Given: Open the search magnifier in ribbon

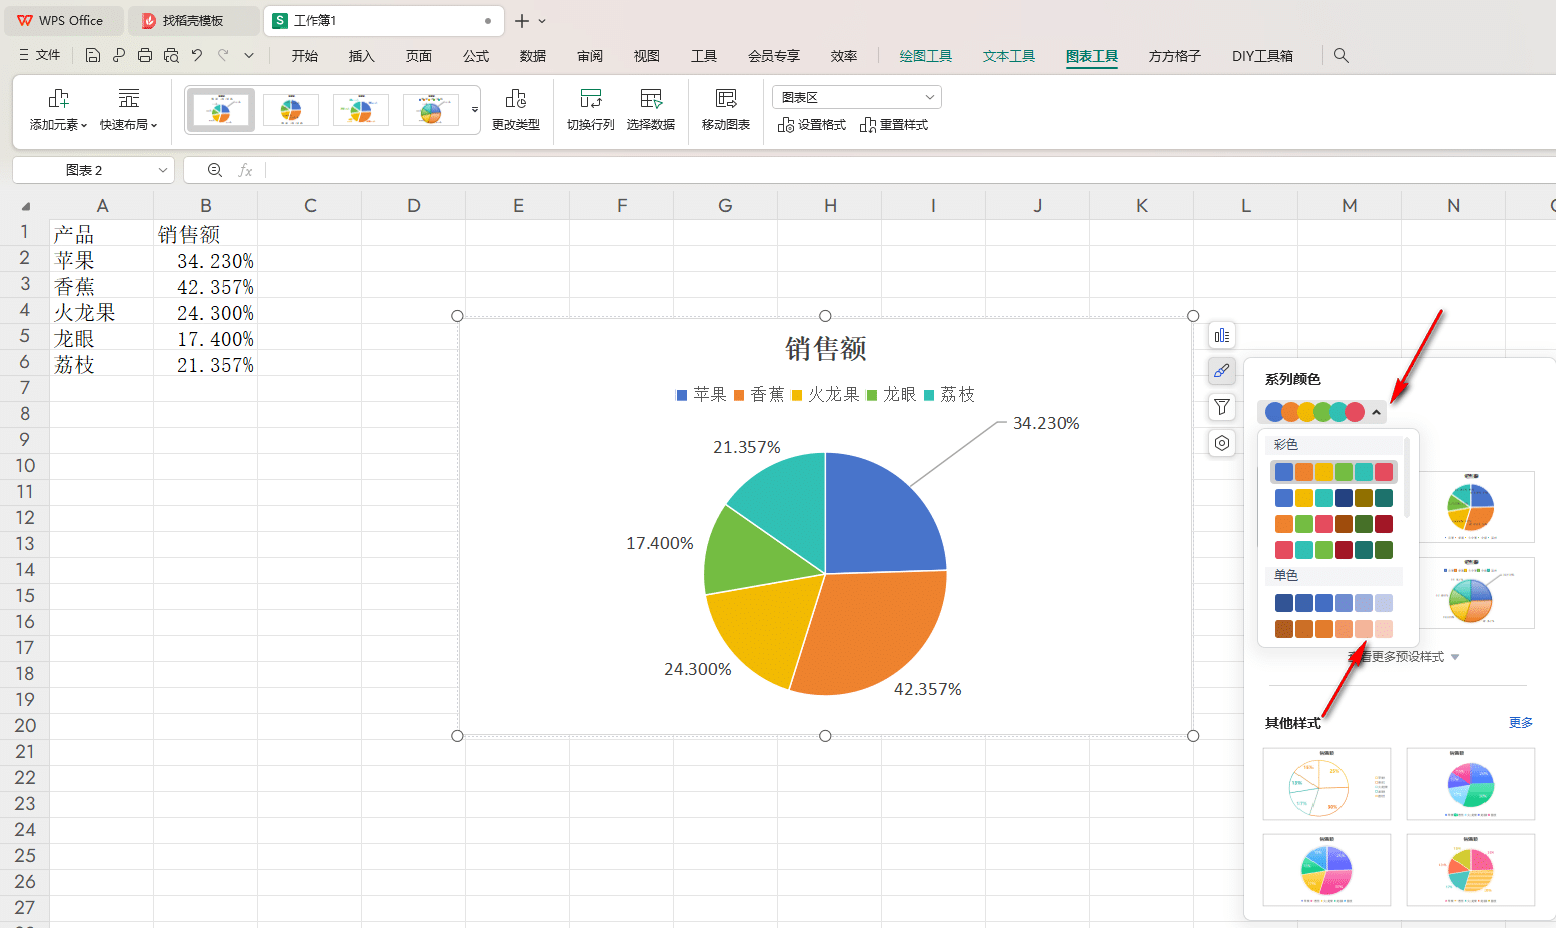Looking at the screenshot, I should [1341, 55].
